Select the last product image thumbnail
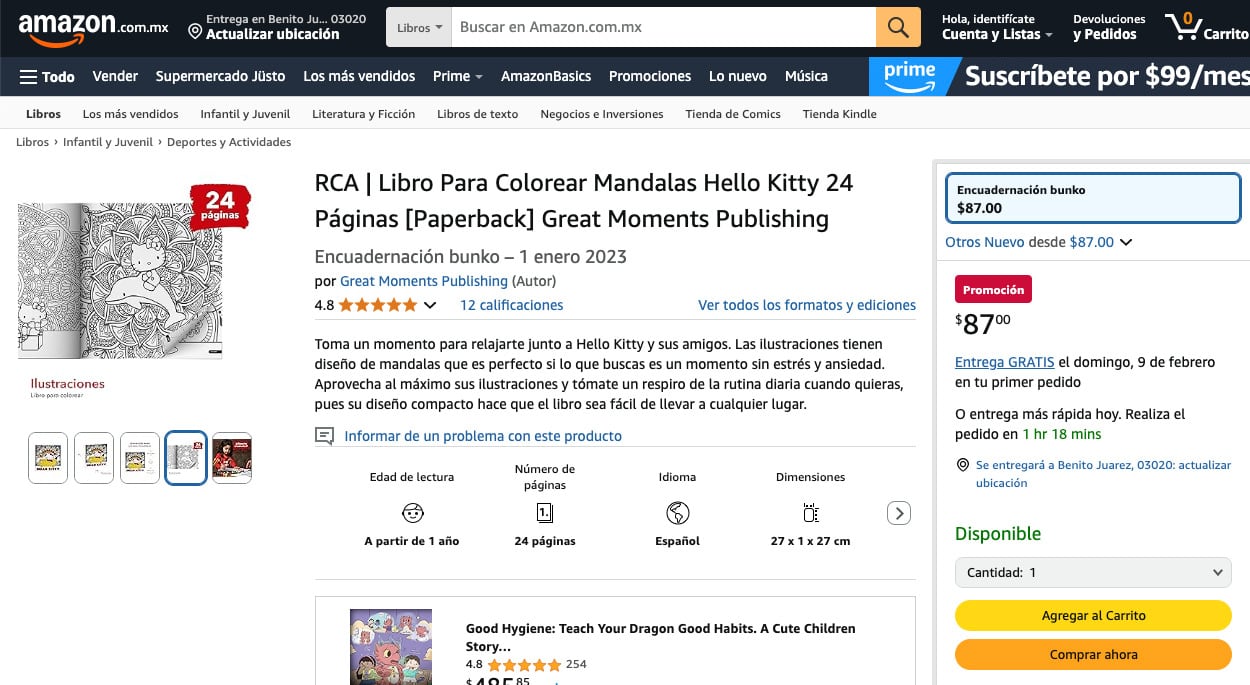 tap(232, 458)
